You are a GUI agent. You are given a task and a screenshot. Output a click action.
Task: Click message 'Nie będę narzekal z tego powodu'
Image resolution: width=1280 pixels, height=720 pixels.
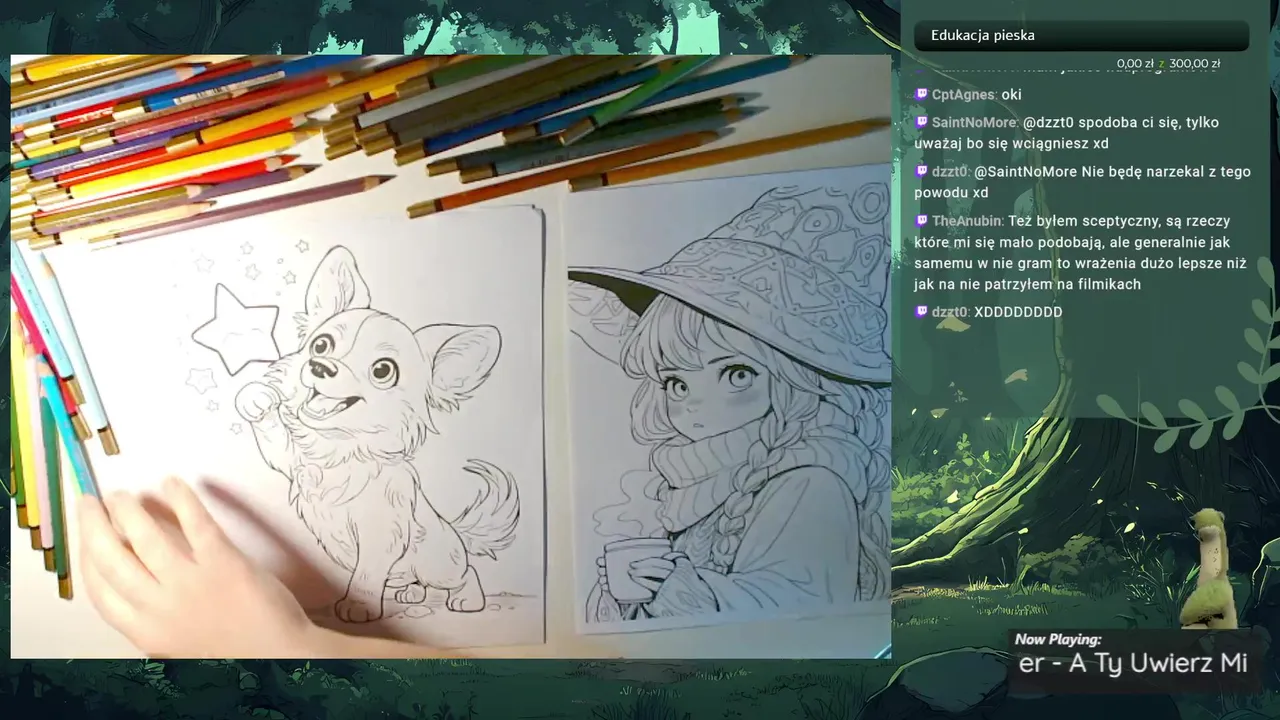[x=1082, y=182]
